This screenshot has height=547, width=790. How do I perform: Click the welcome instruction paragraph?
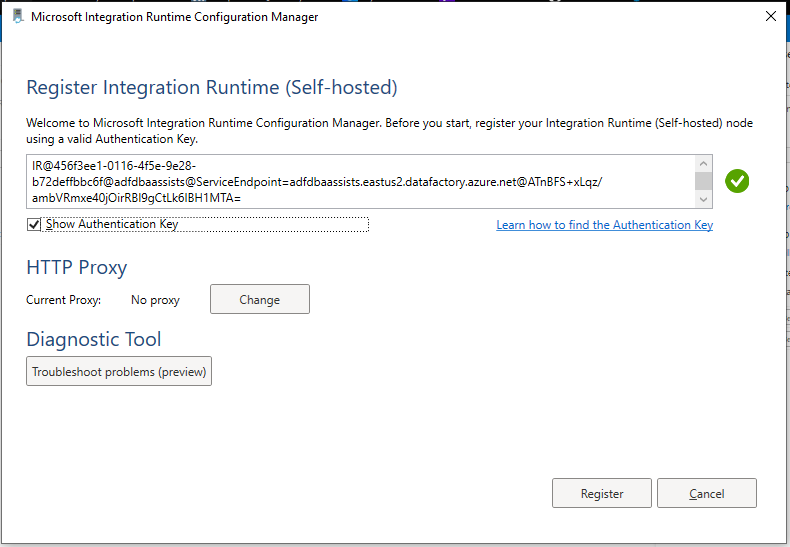tap(390, 131)
